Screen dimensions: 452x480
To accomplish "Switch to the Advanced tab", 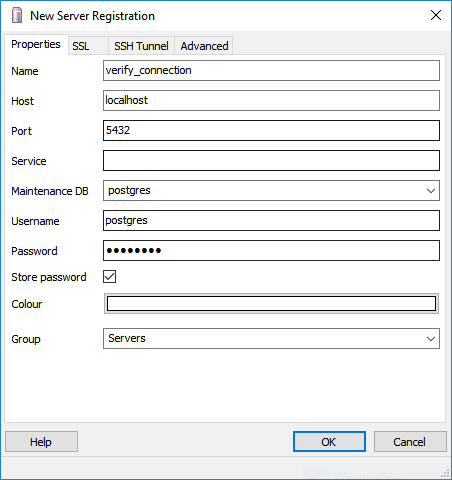I will pyautogui.click(x=204, y=46).
